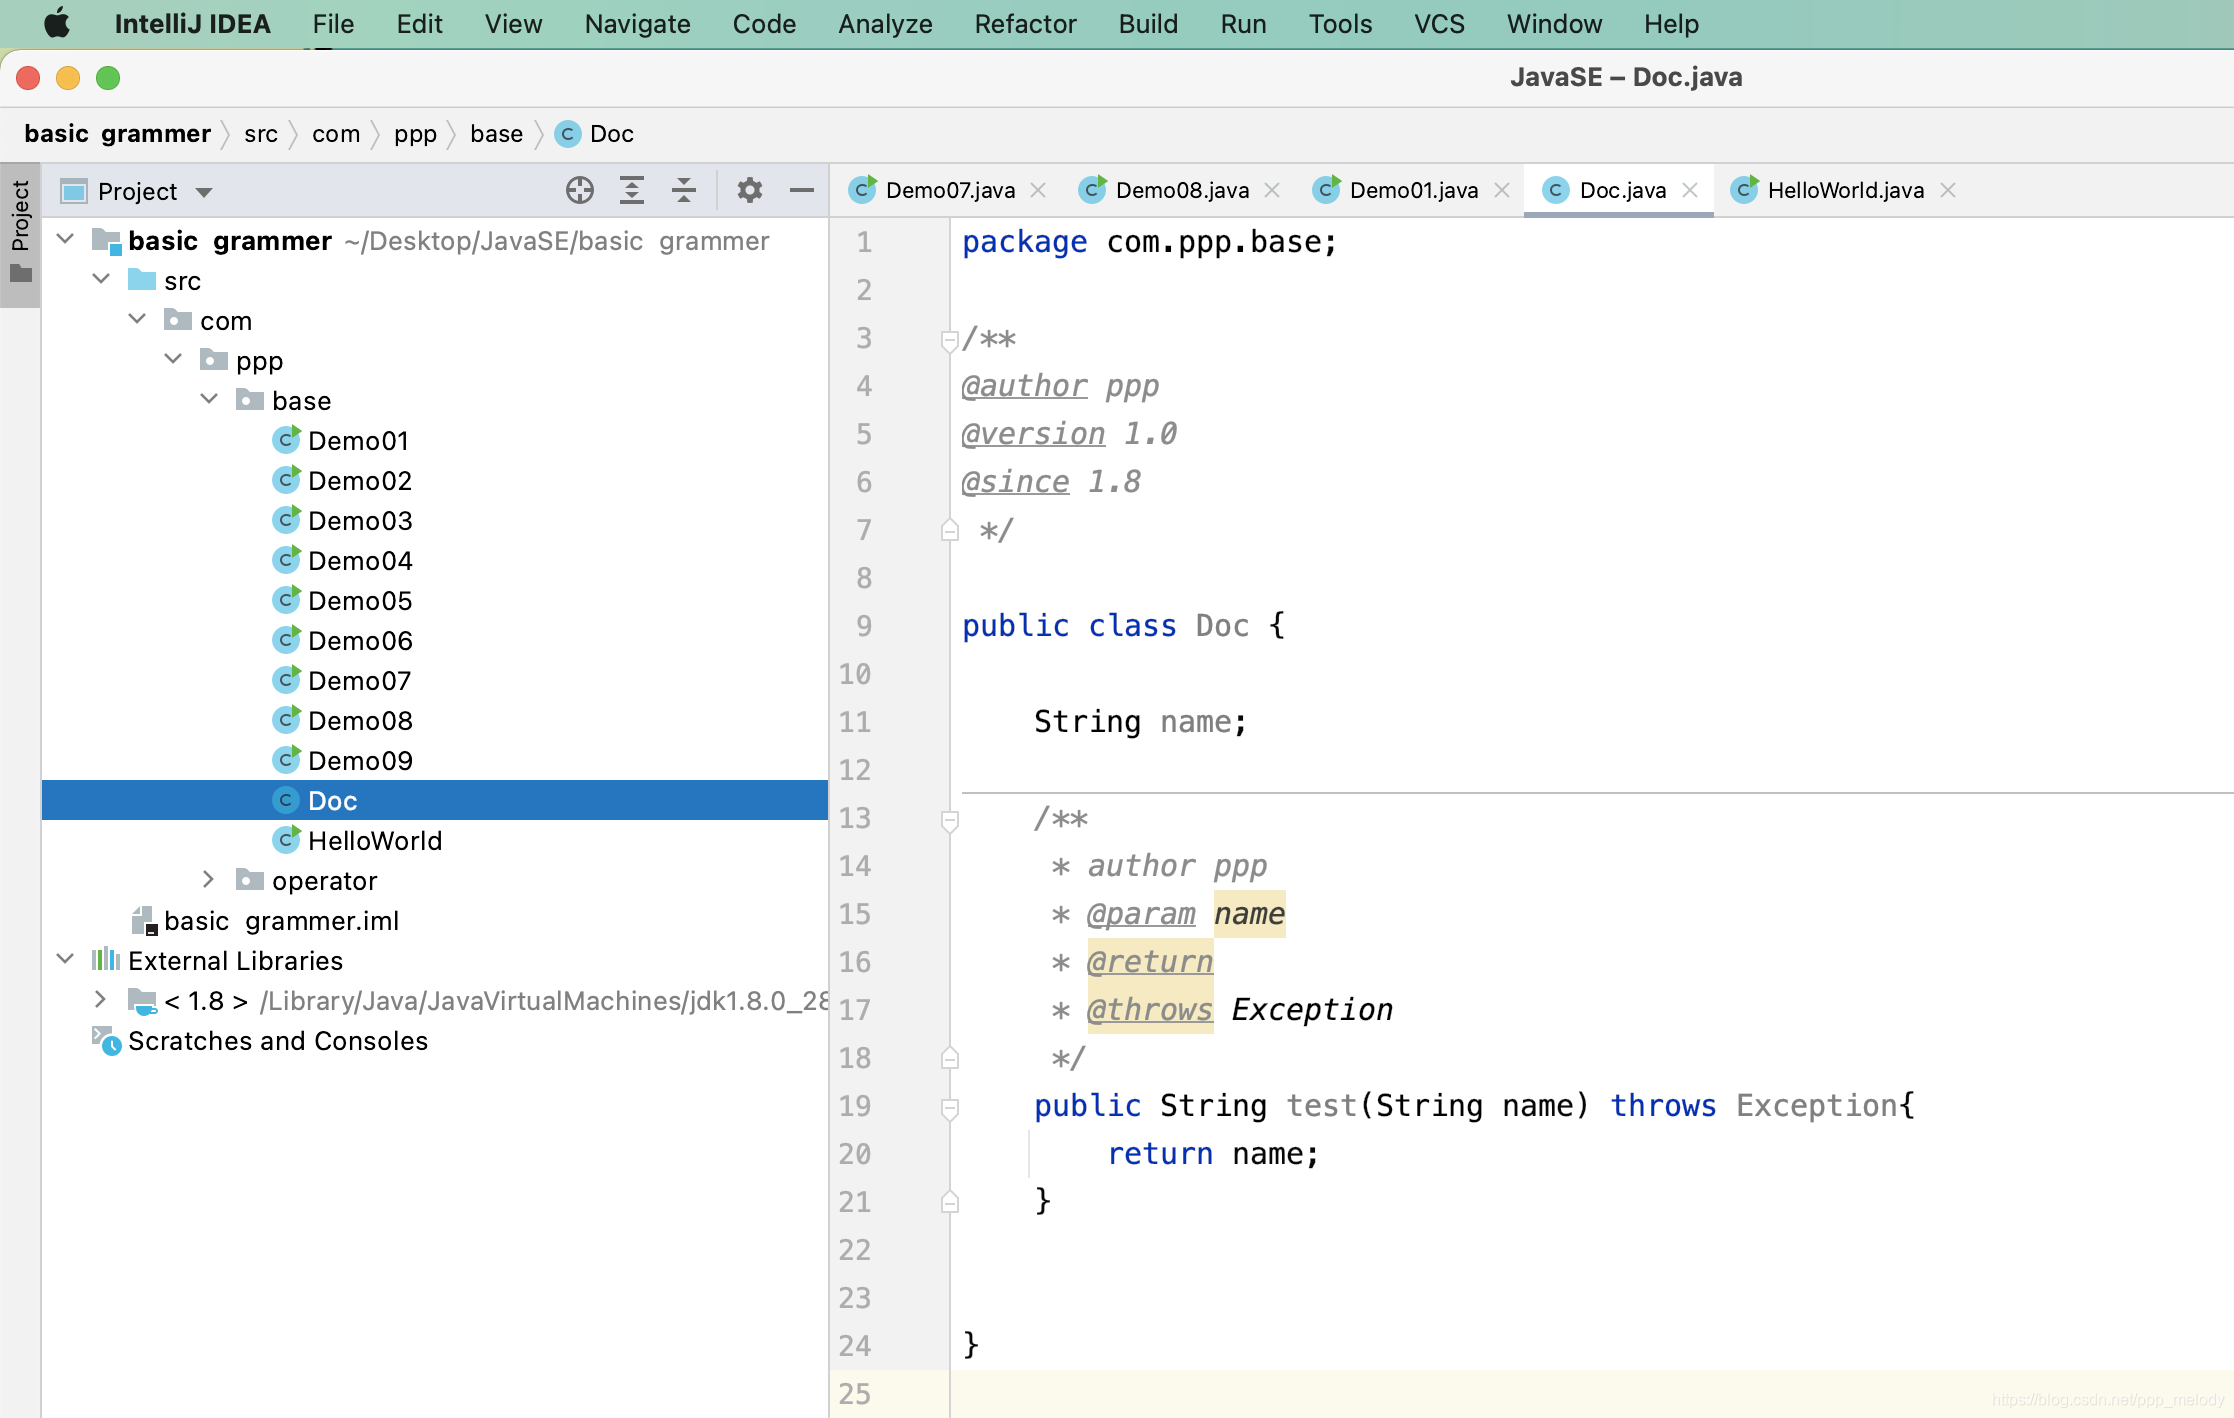Click the Expand All icon in Project panel
The width and height of the screenshot is (2234, 1418).
632,190
